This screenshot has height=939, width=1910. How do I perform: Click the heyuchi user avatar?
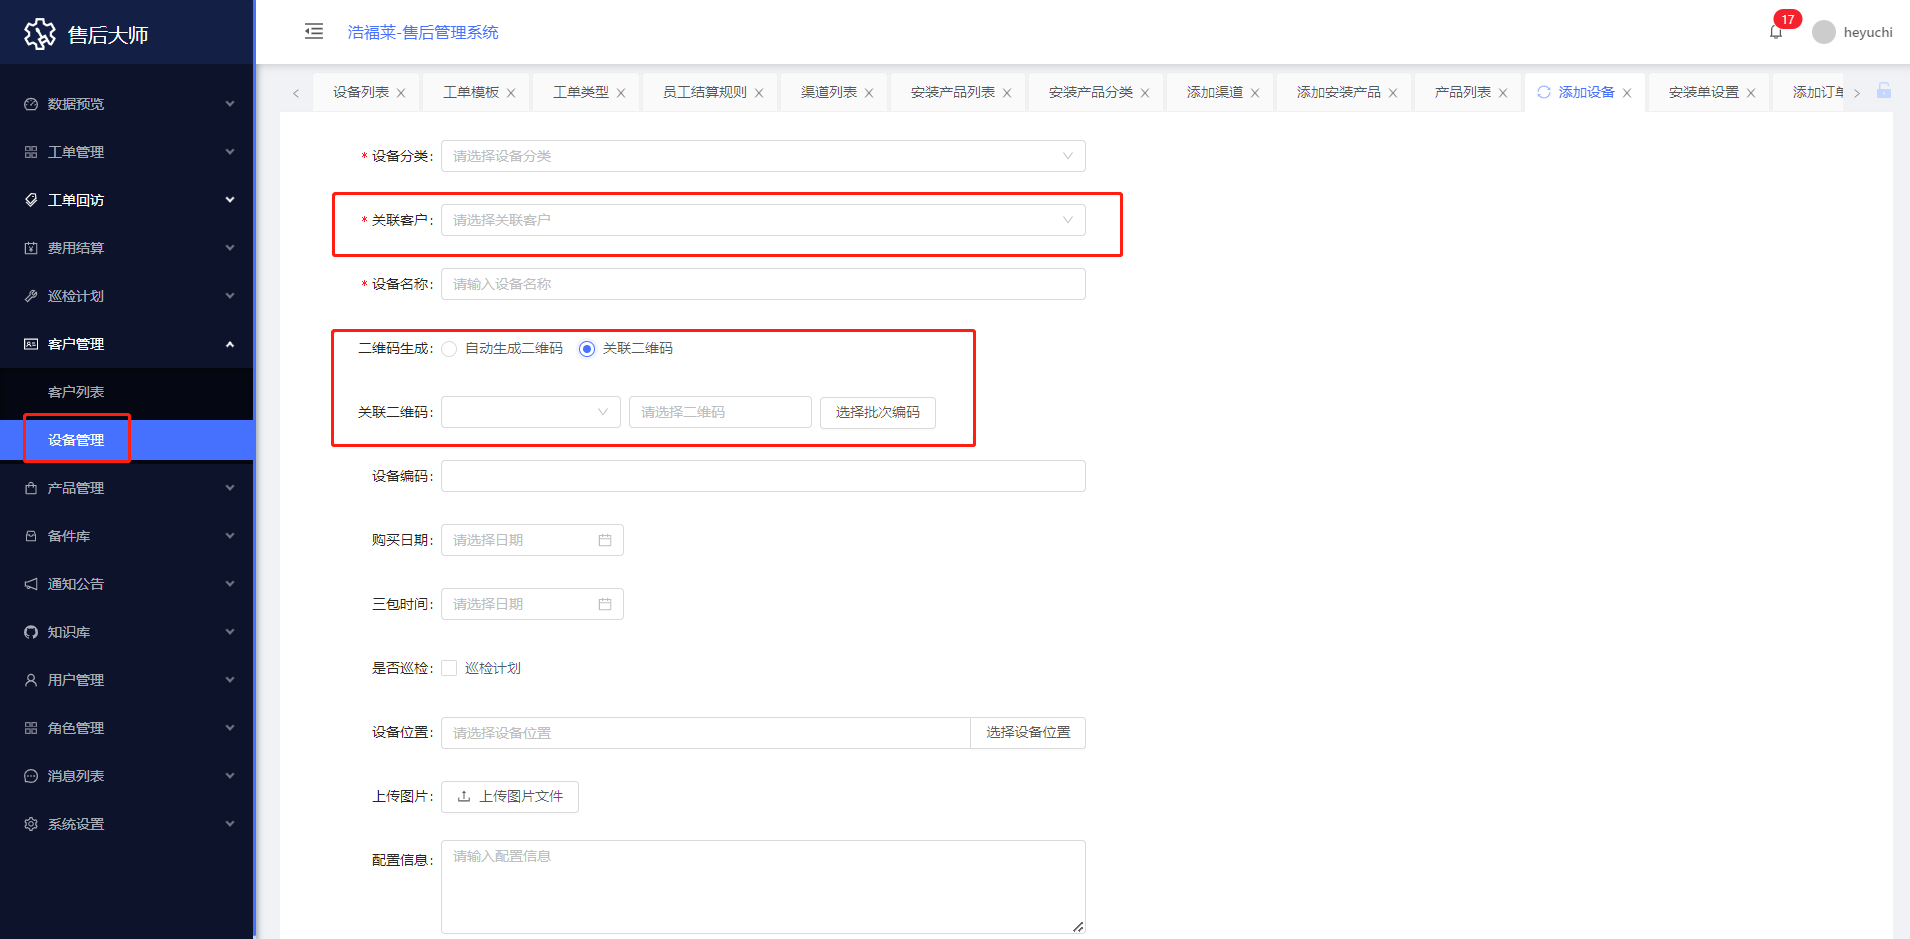(x=1824, y=32)
